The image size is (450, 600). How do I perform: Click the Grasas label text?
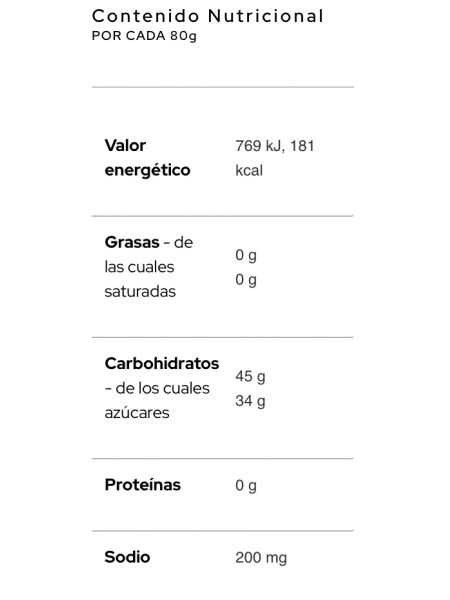click(132, 242)
